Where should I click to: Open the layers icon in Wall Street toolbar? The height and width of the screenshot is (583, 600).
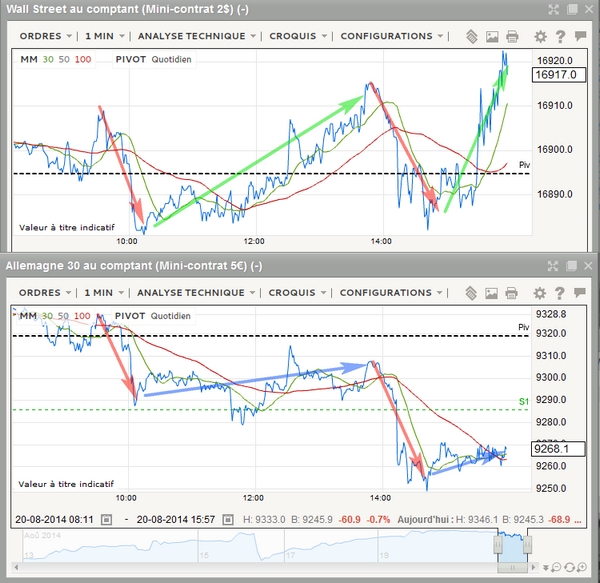click(472, 37)
